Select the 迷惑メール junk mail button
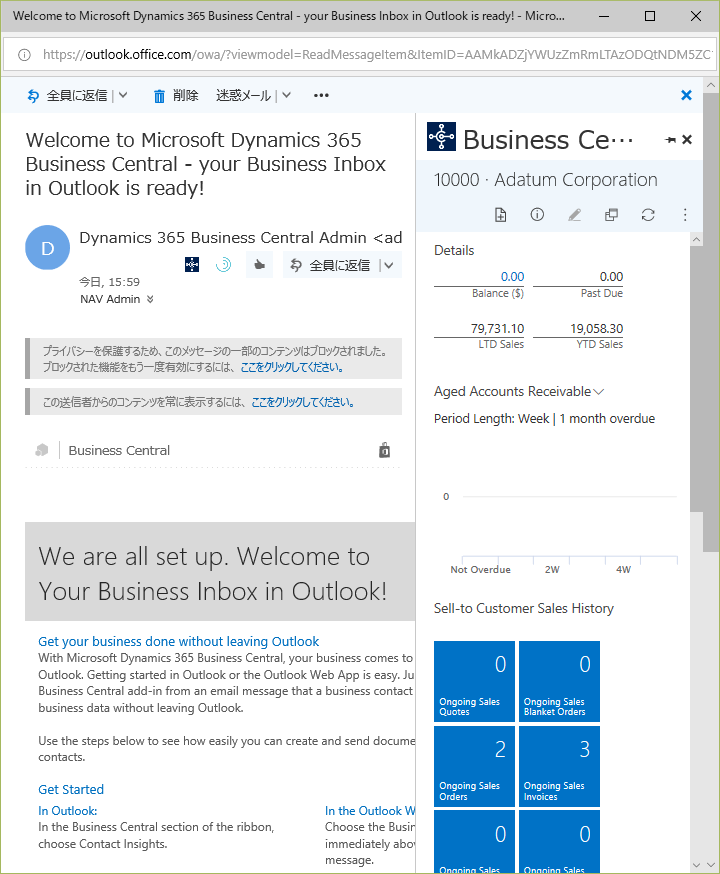This screenshot has height=874, width=720. pyautogui.click(x=243, y=95)
